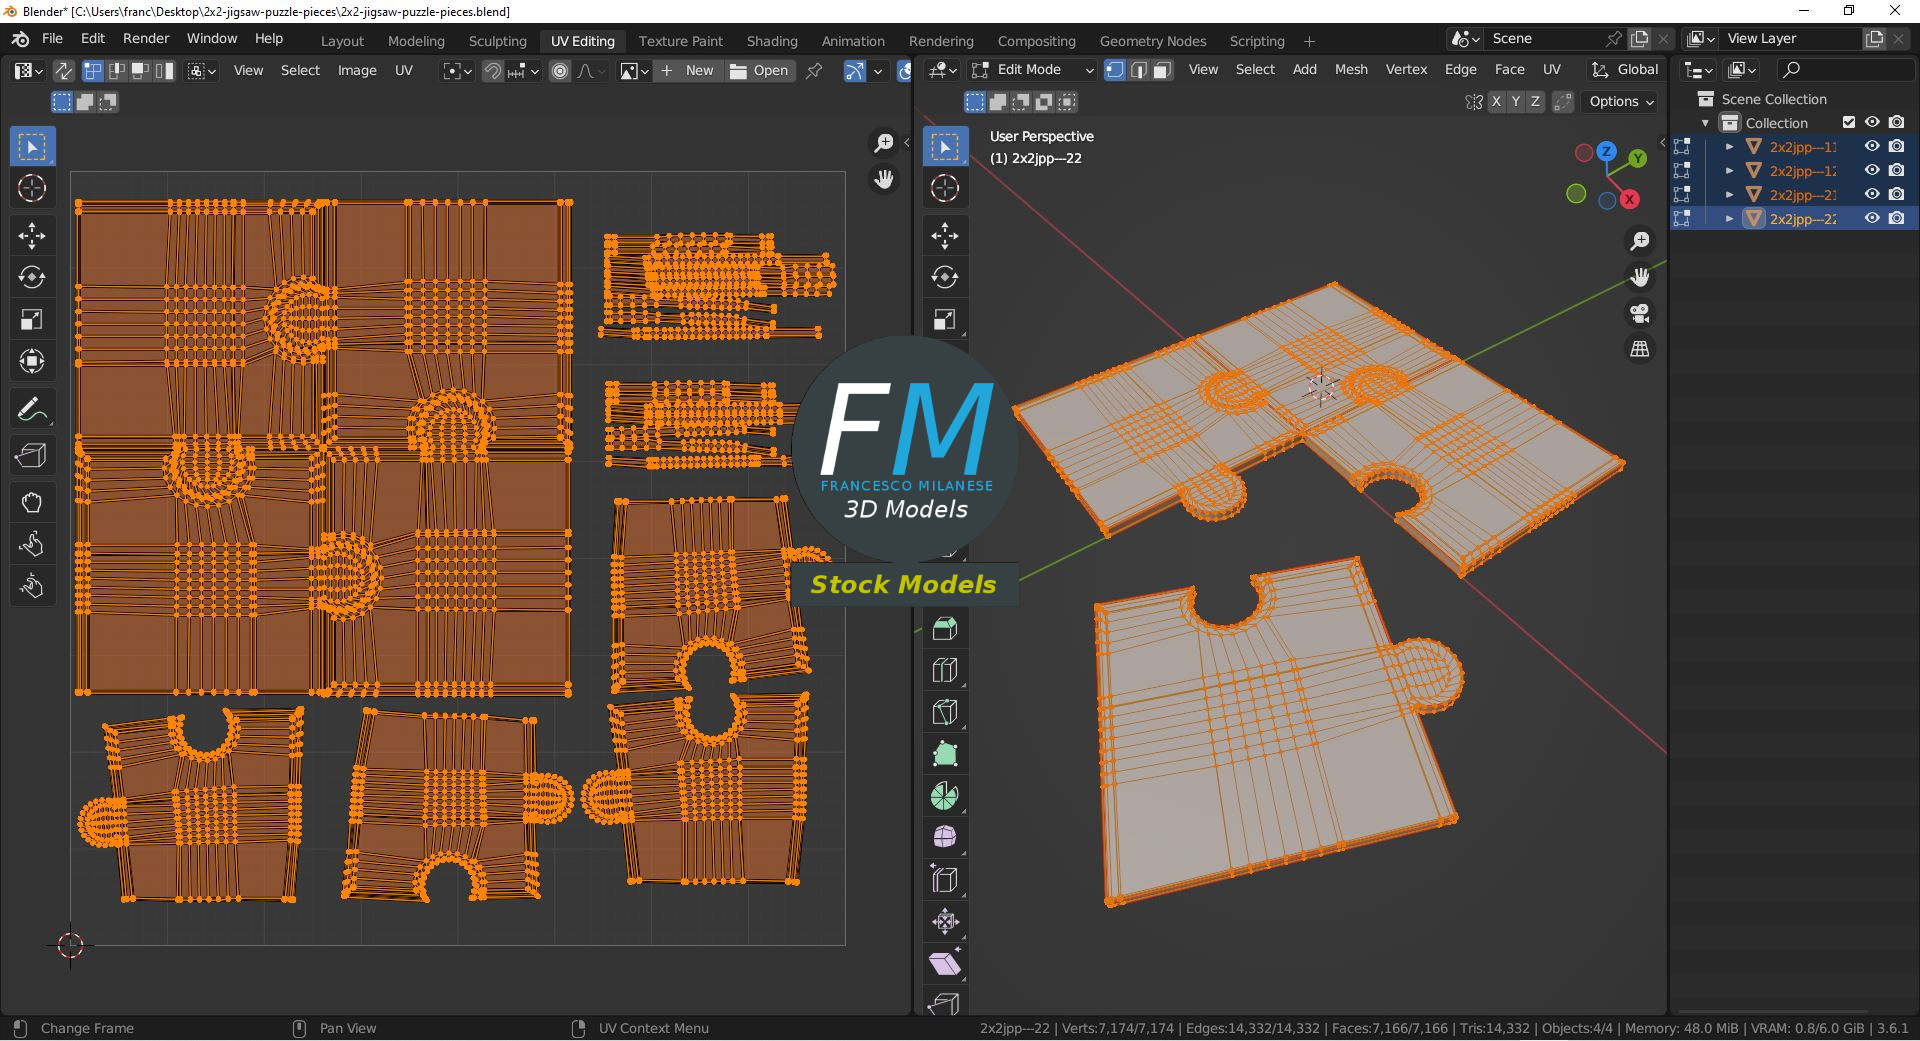
Task: Switch to the Texture Paint workspace tab
Action: 680,41
